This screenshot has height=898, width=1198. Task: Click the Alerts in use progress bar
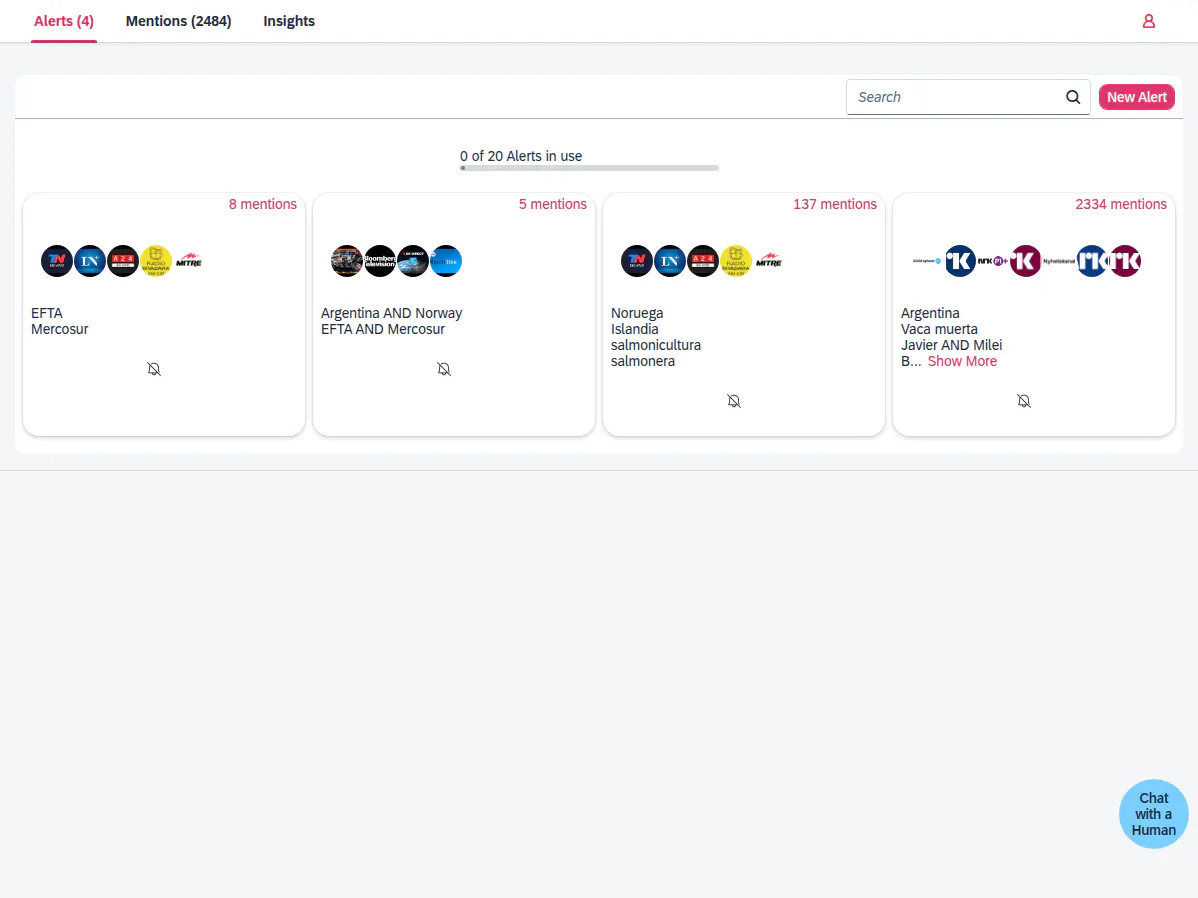coord(589,168)
